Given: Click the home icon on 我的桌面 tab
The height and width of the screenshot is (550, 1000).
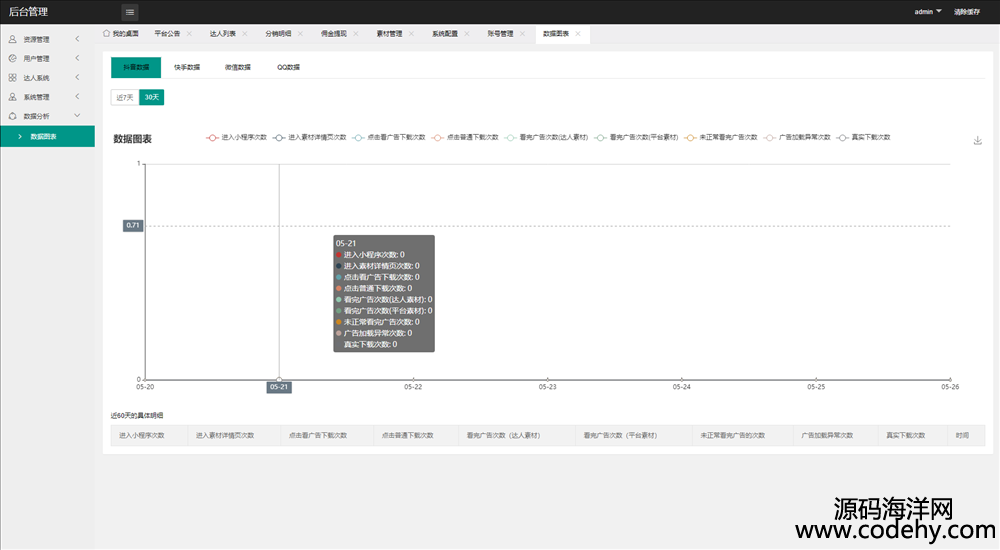Looking at the screenshot, I should click(107, 33).
